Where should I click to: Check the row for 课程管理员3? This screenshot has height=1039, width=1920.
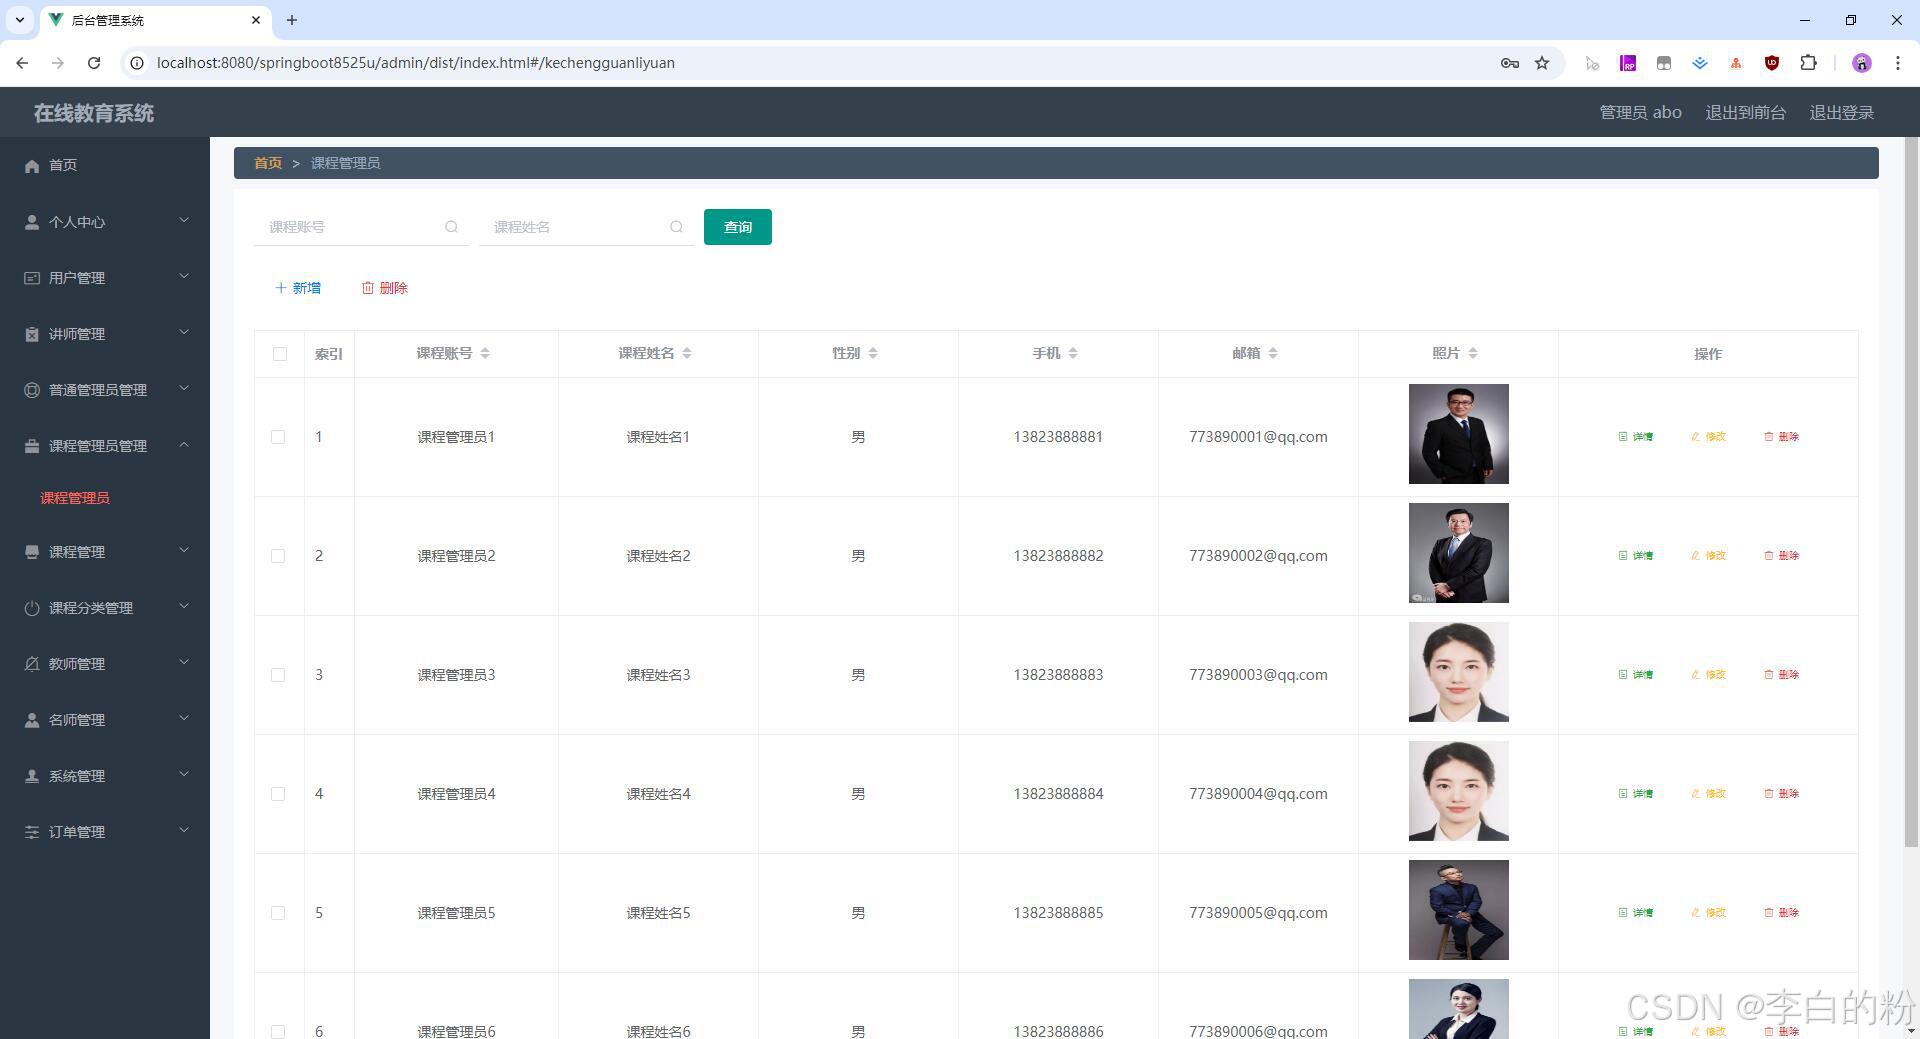[x=278, y=675]
